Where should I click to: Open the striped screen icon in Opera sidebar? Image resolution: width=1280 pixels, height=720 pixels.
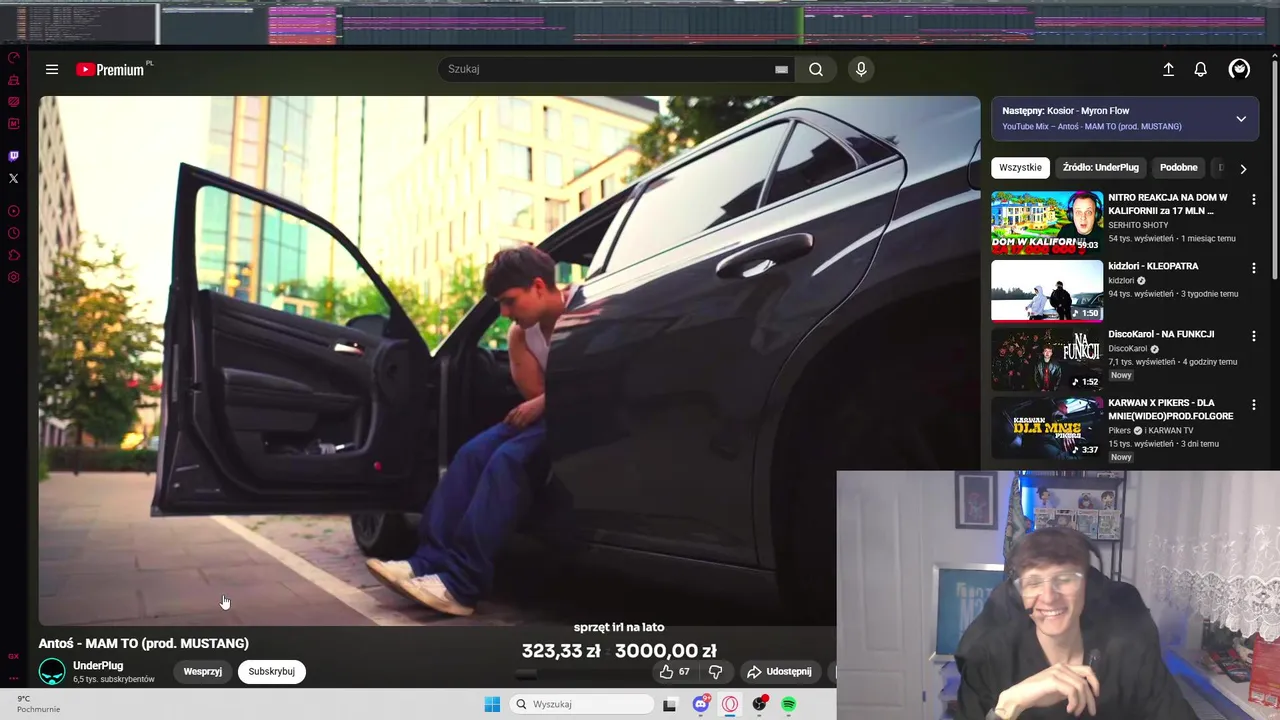click(x=14, y=102)
